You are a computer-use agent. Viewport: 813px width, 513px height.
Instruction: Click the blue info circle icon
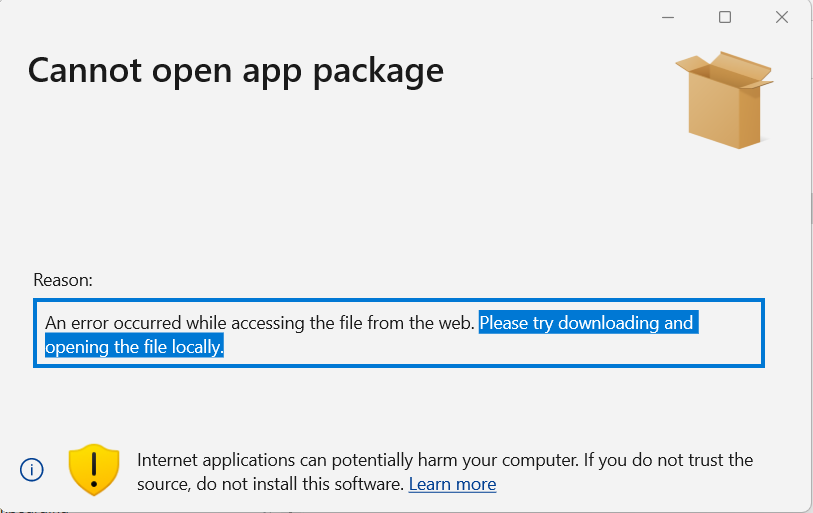pyautogui.click(x=32, y=470)
